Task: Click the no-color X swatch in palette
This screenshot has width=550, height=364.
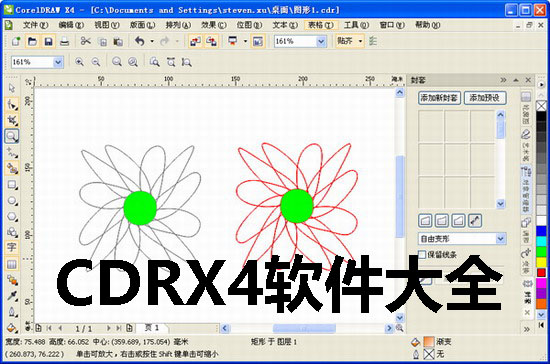Action: 541,105
